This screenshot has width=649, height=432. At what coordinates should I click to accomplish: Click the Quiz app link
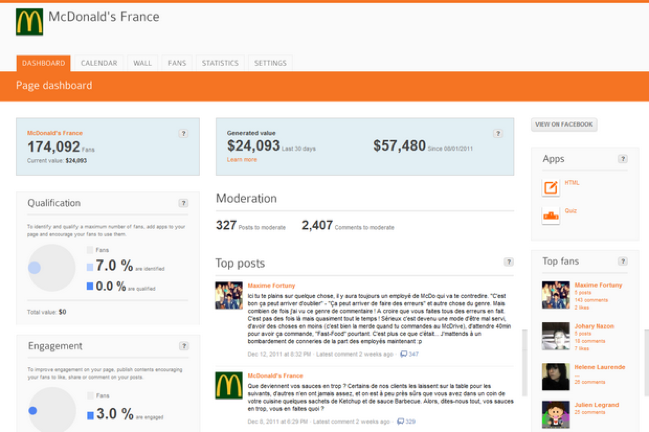pos(571,211)
